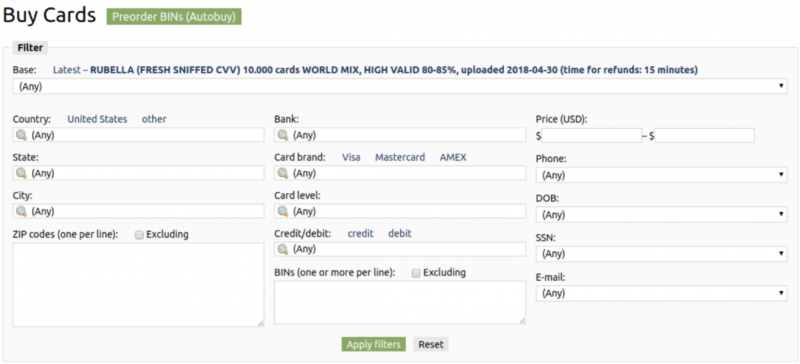The height and width of the screenshot is (364, 800).
Task: Focus the minimum price field
Action: 592,136
